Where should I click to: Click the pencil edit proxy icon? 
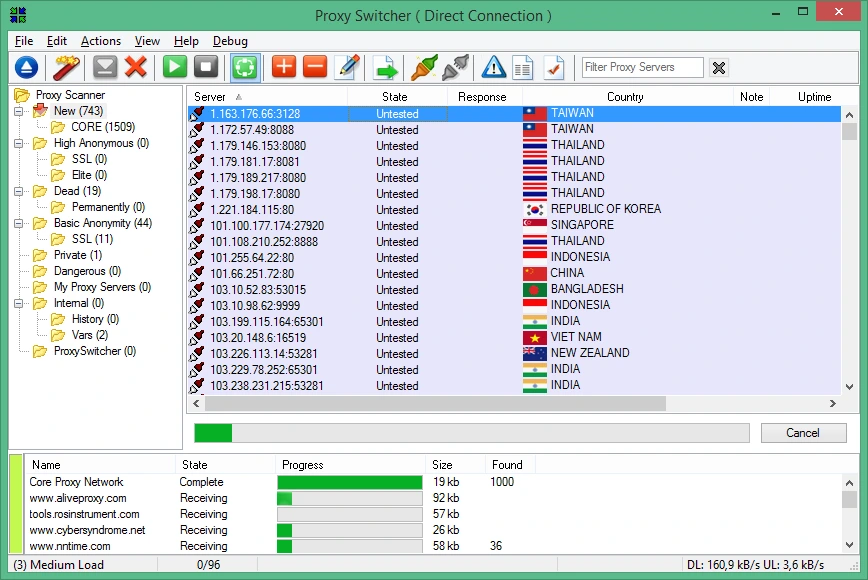click(348, 68)
